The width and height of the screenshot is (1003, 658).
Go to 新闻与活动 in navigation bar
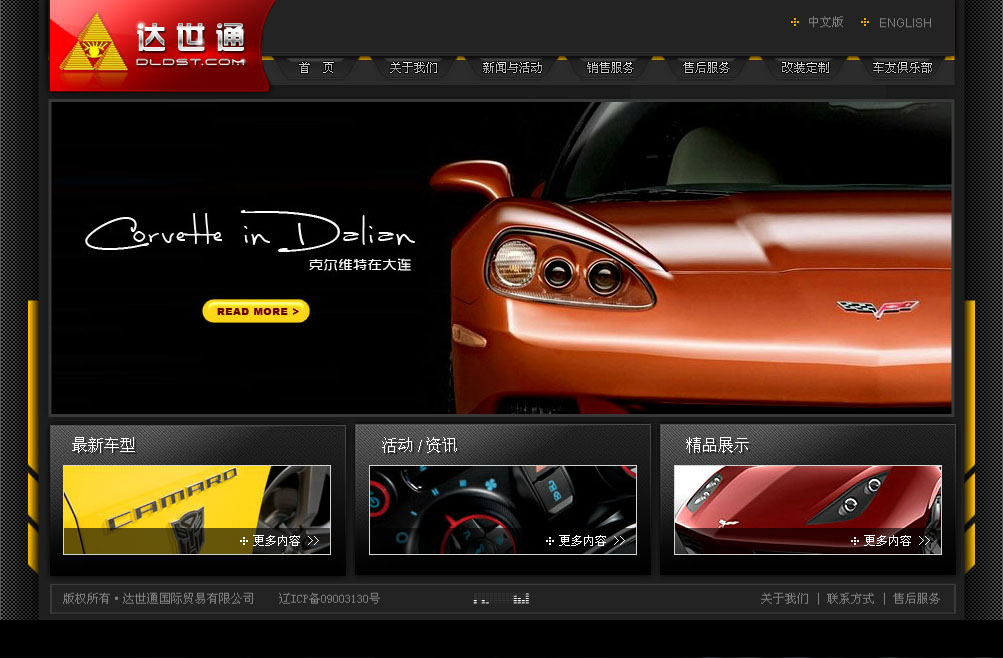512,68
